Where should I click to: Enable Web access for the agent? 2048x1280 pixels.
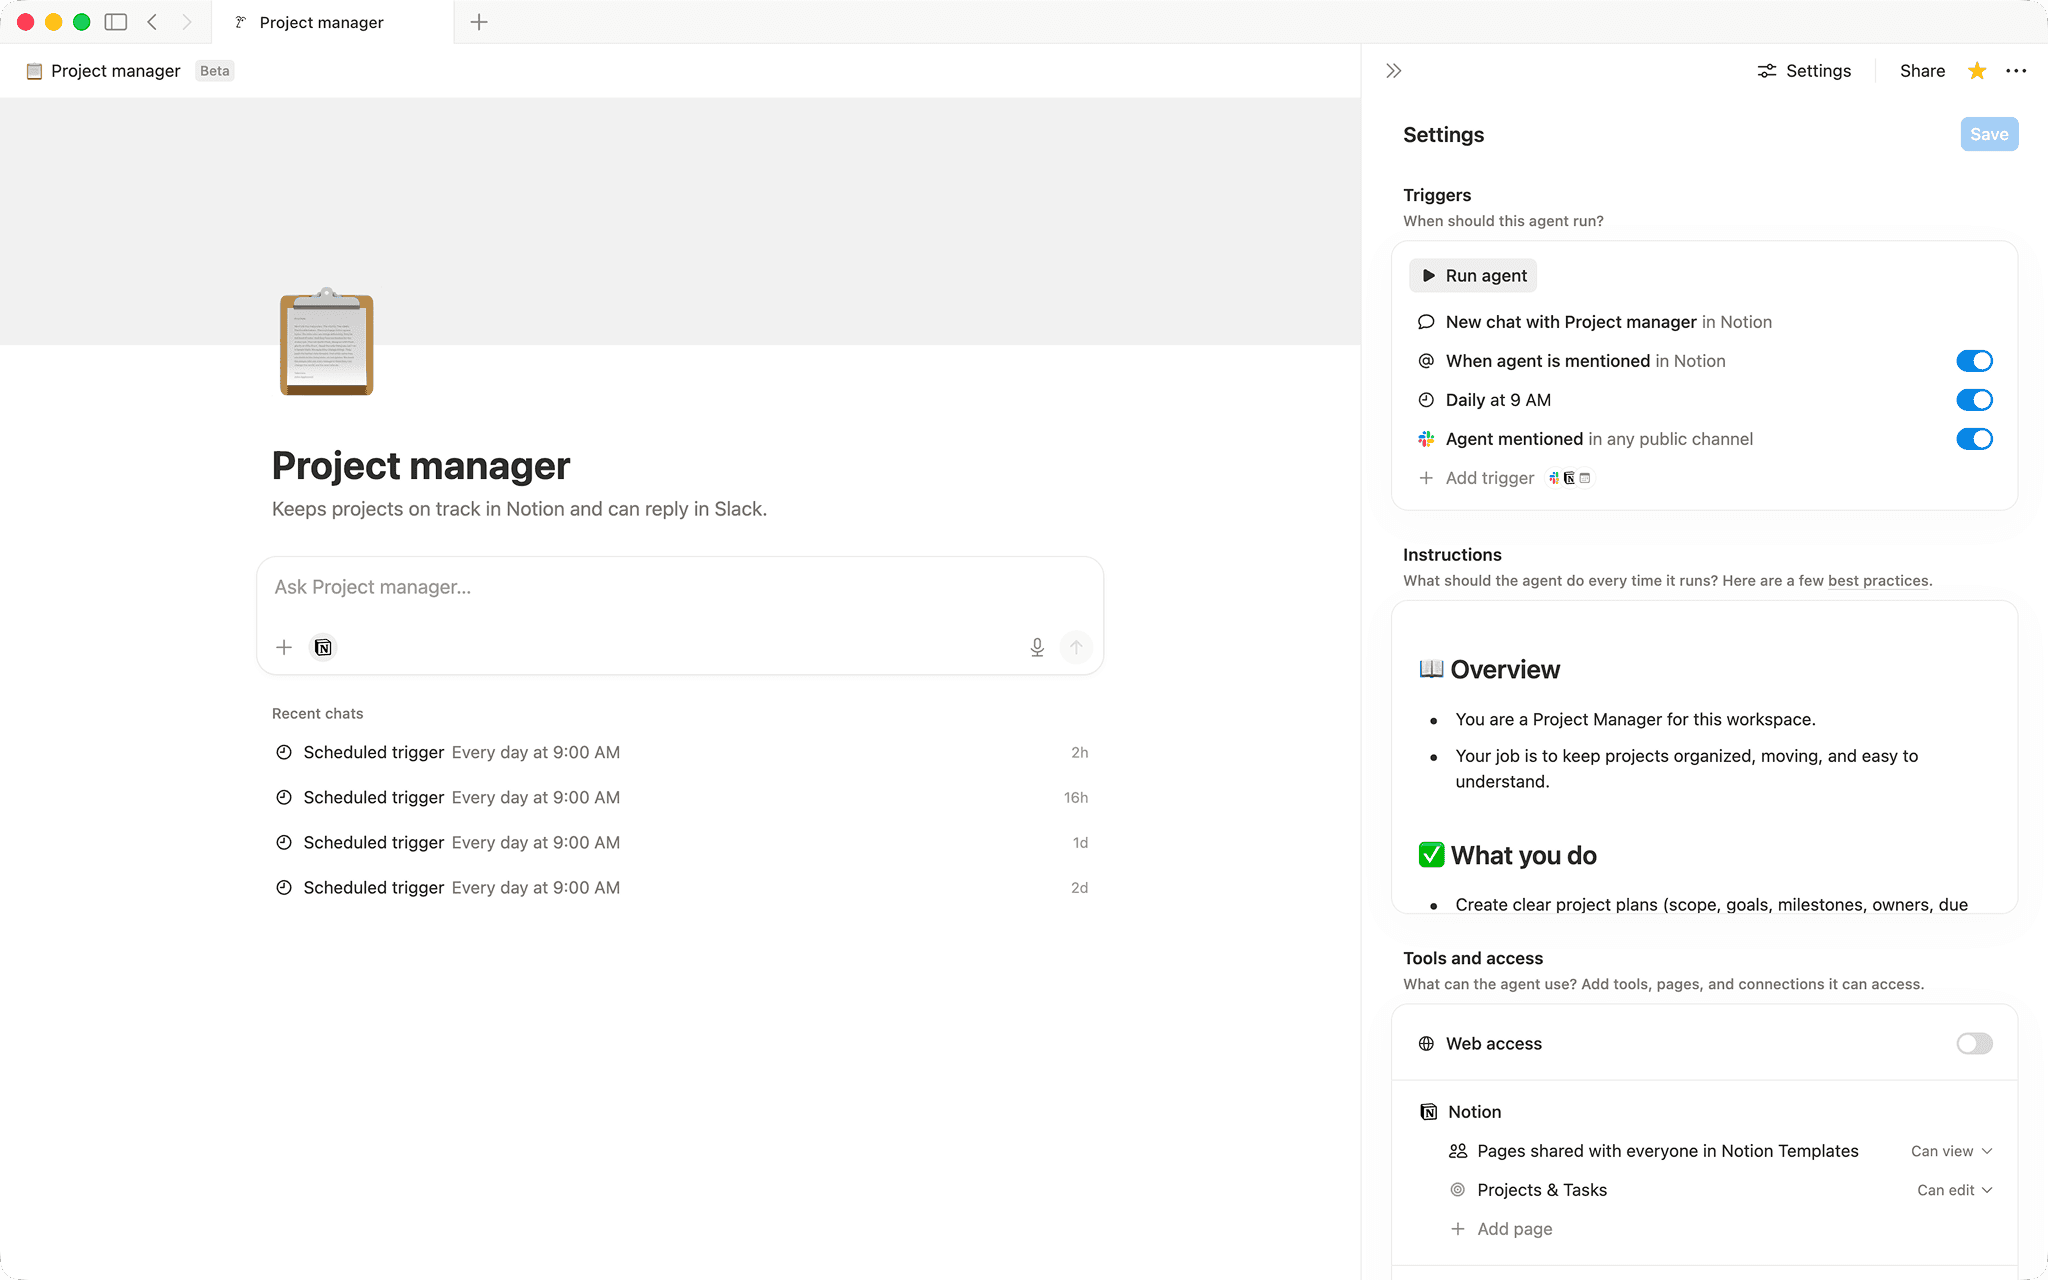[1973, 1043]
